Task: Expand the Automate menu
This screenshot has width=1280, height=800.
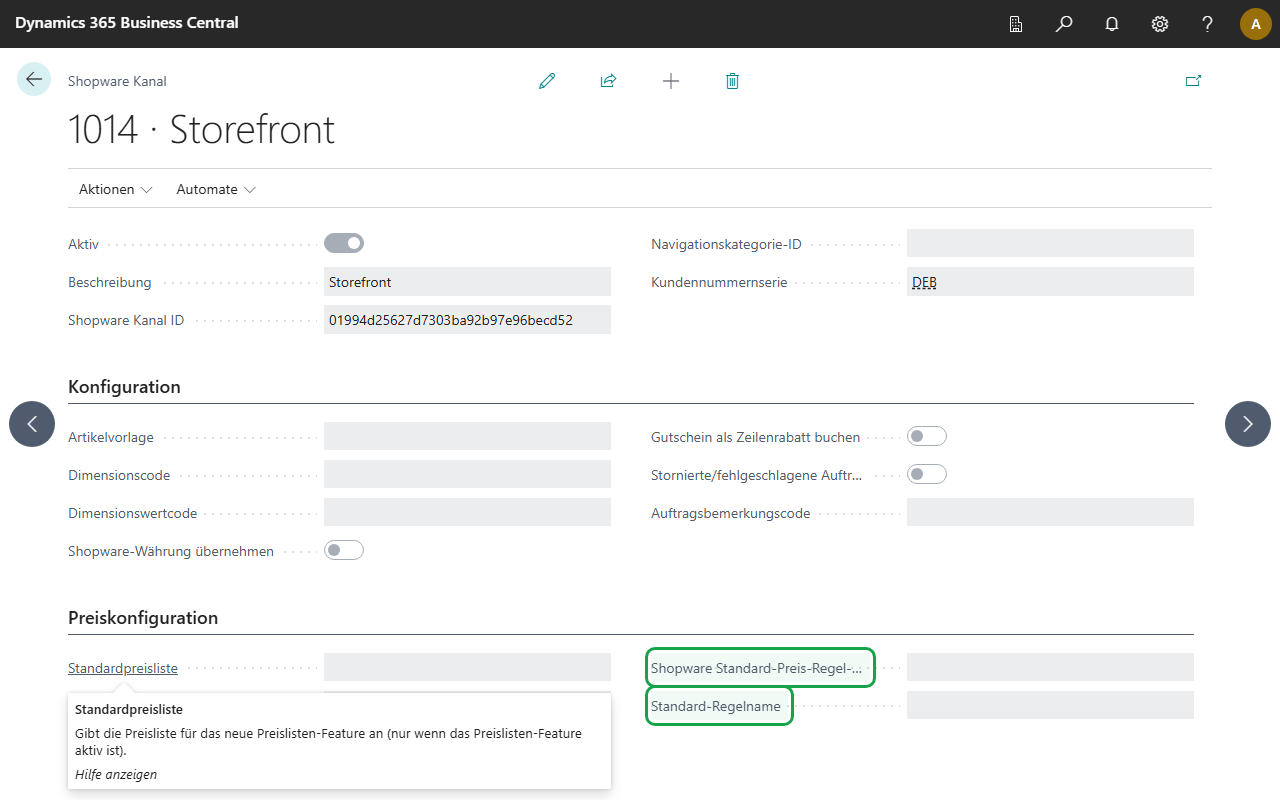Action: 216,189
